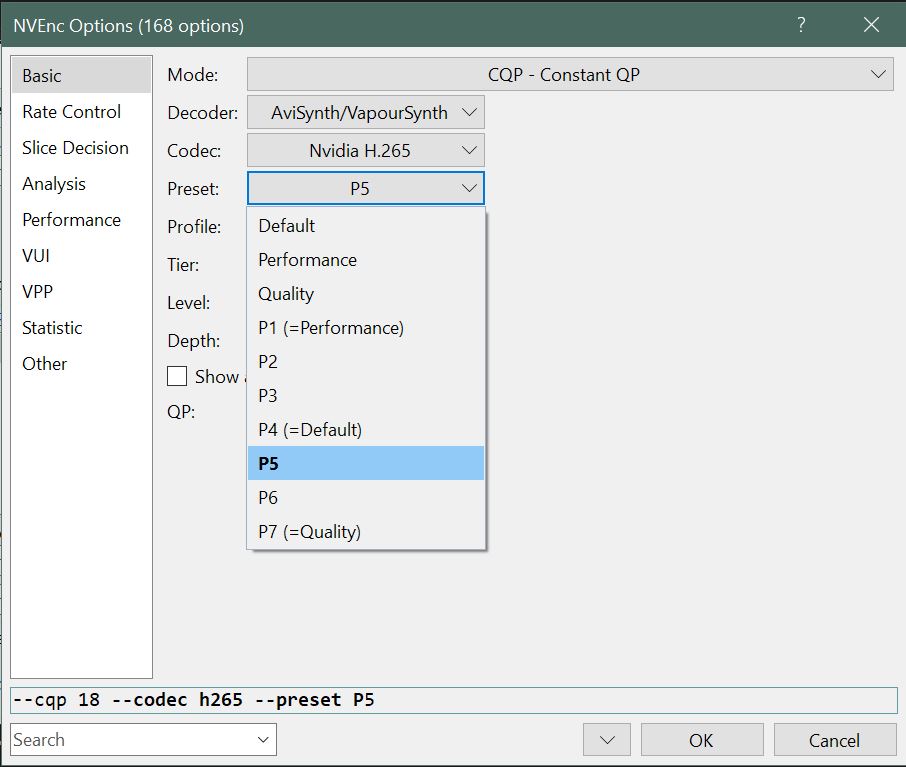Open the Other section
The height and width of the screenshot is (767, 906).
click(x=81, y=364)
